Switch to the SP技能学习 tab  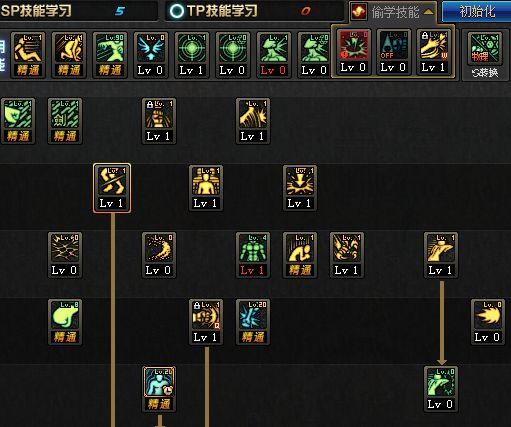(x=36, y=11)
